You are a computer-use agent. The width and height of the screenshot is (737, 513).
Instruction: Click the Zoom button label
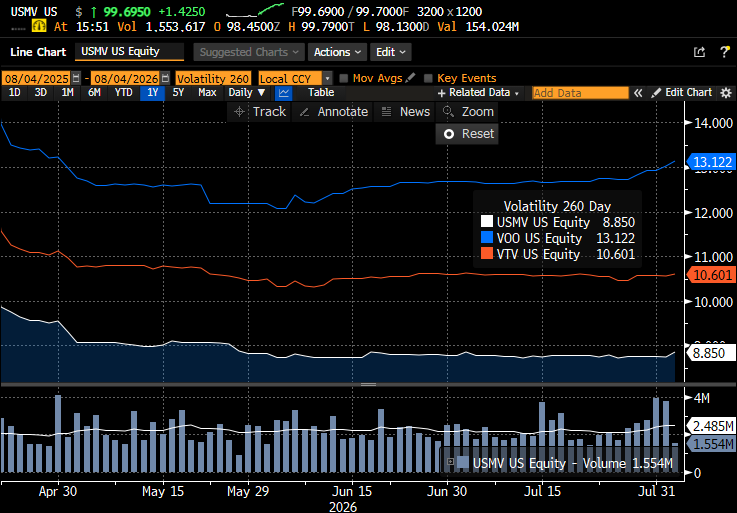(x=478, y=112)
